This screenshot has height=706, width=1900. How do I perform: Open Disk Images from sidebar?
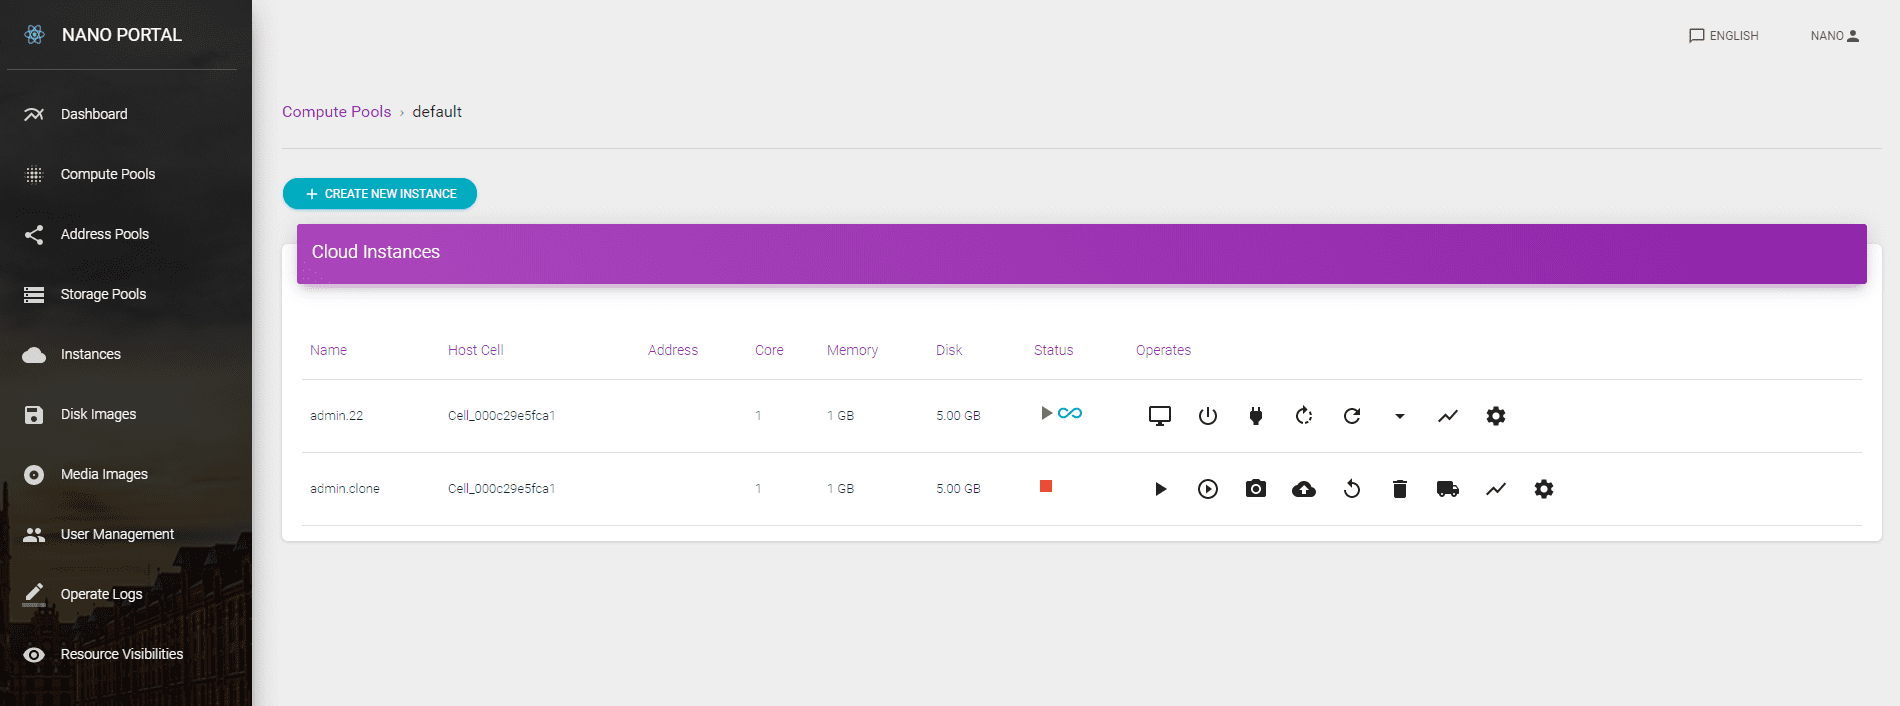pos(98,414)
